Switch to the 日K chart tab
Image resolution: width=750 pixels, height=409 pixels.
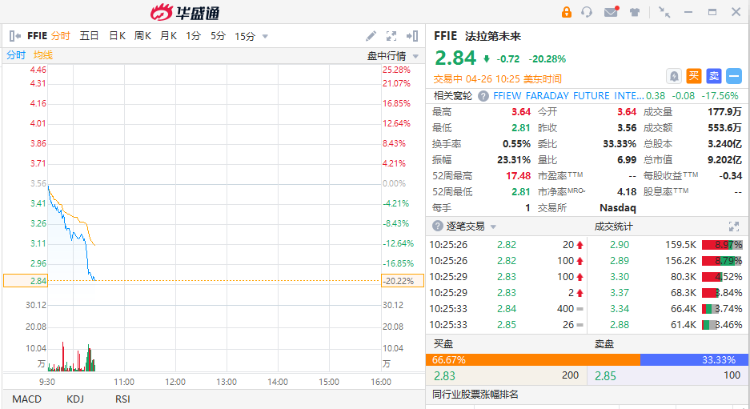(117, 36)
